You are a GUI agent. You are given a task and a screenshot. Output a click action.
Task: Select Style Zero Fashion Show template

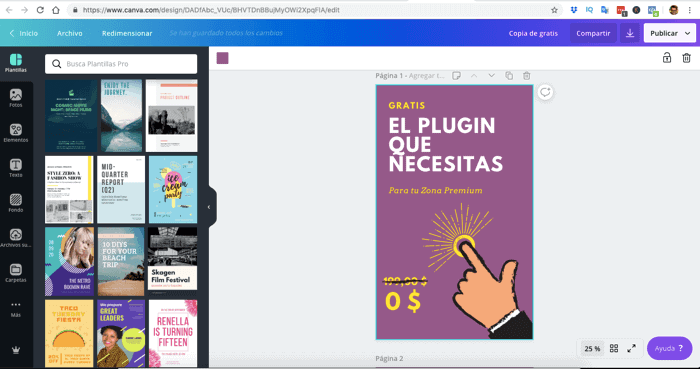(x=69, y=189)
